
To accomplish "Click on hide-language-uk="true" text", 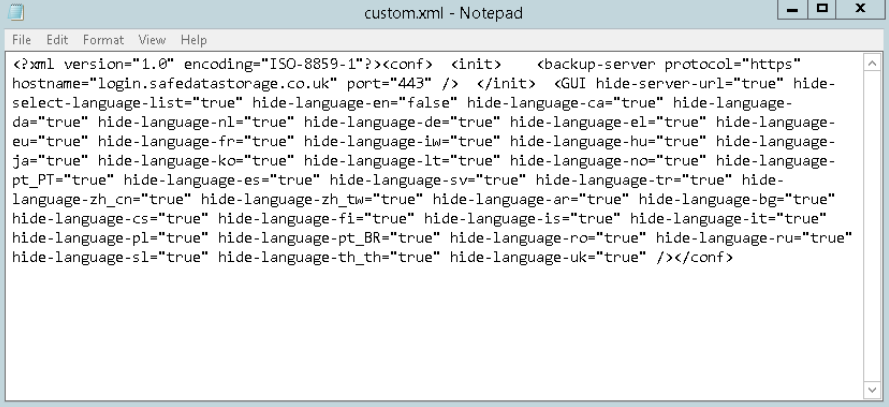I will (548, 257).
